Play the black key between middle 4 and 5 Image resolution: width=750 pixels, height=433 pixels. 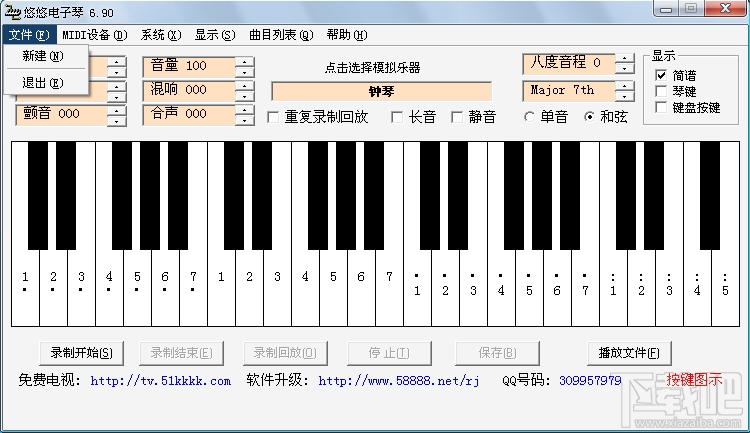point(318,196)
